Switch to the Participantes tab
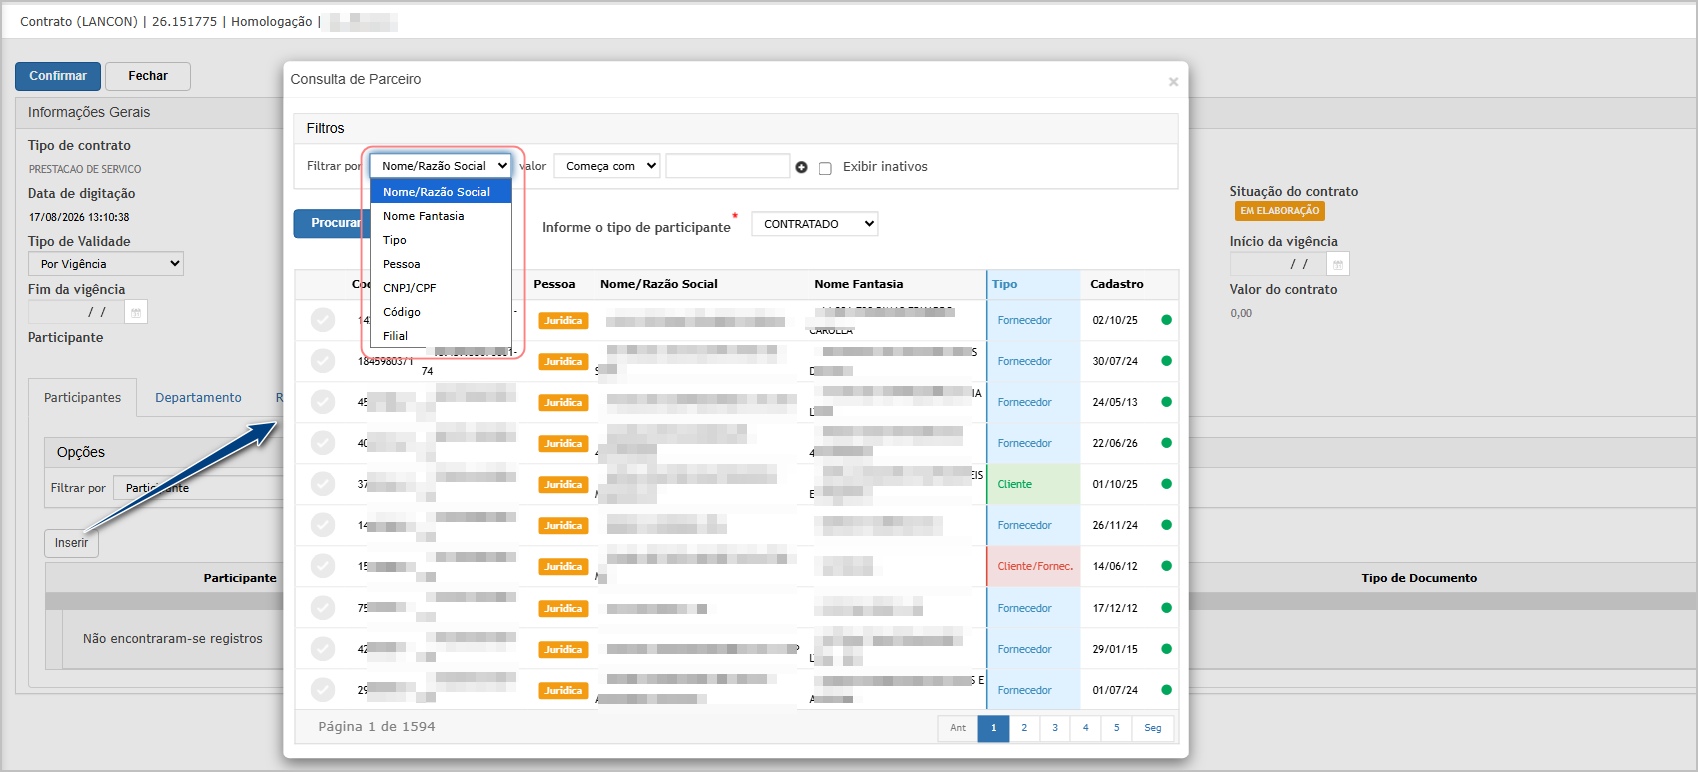Image resolution: width=1698 pixels, height=772 pixels. tap(82, 398)
